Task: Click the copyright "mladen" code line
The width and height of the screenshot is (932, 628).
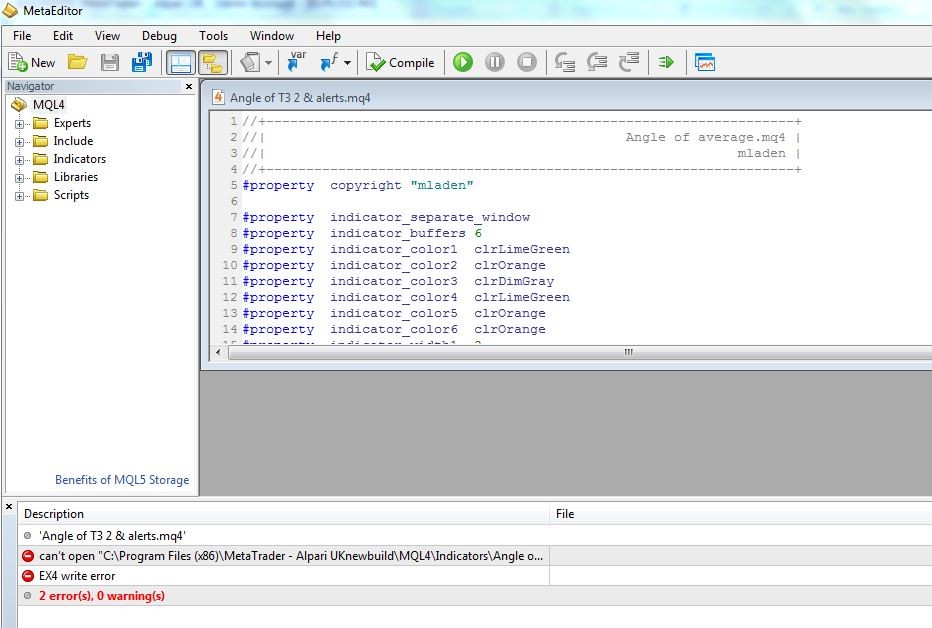Action: tap(357, 185)
